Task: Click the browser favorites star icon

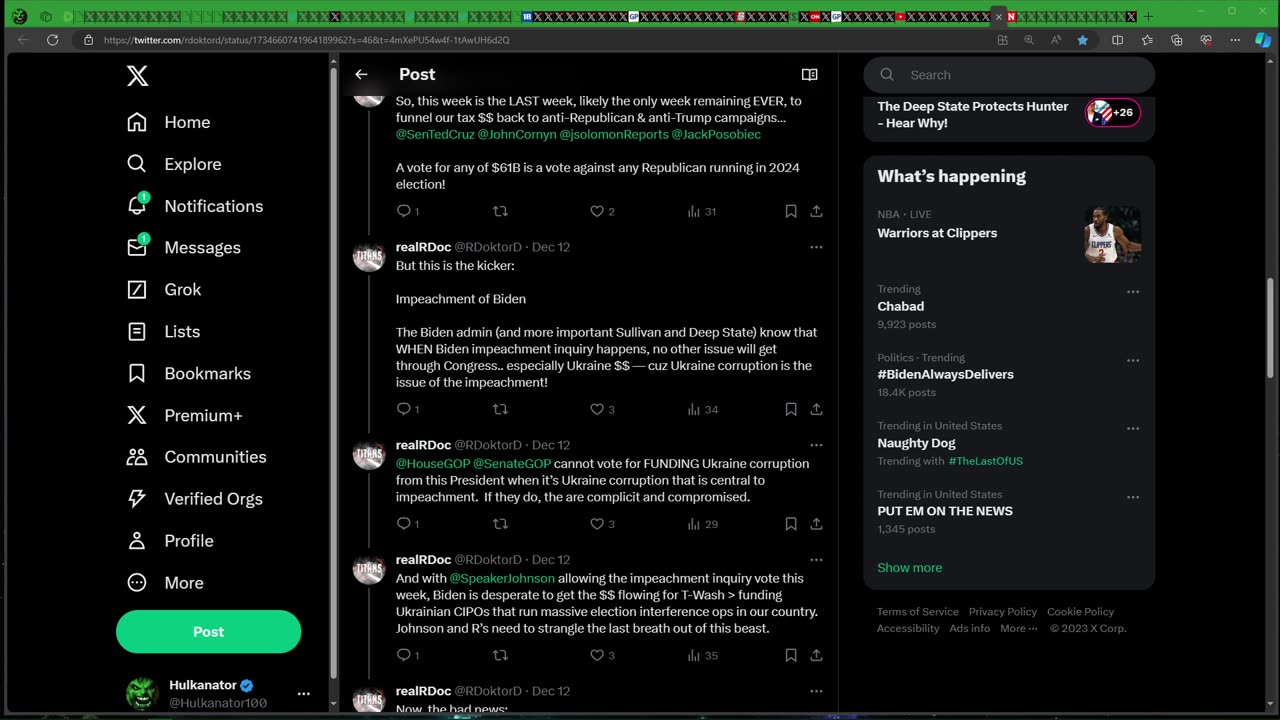Action: pyautogui.click(x=1082, y=40)
